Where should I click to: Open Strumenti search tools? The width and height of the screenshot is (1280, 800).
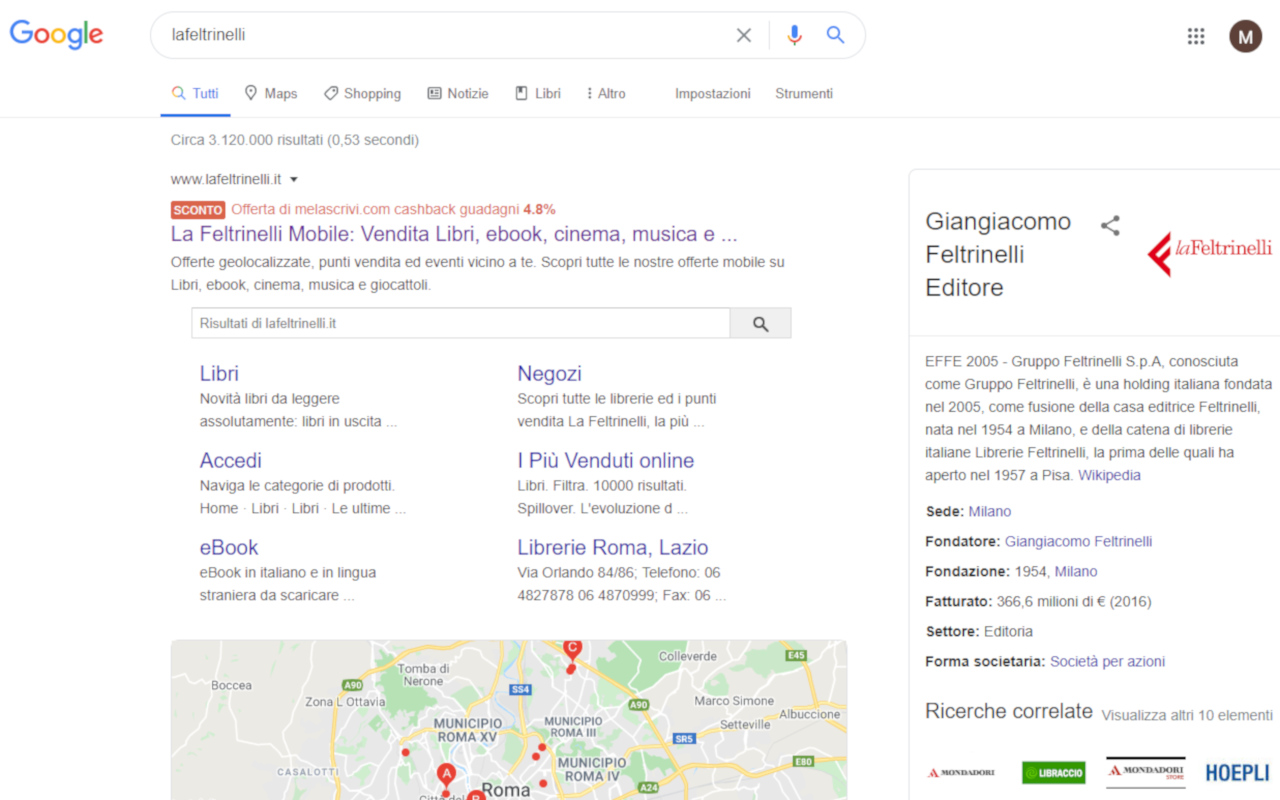point(804,93)
